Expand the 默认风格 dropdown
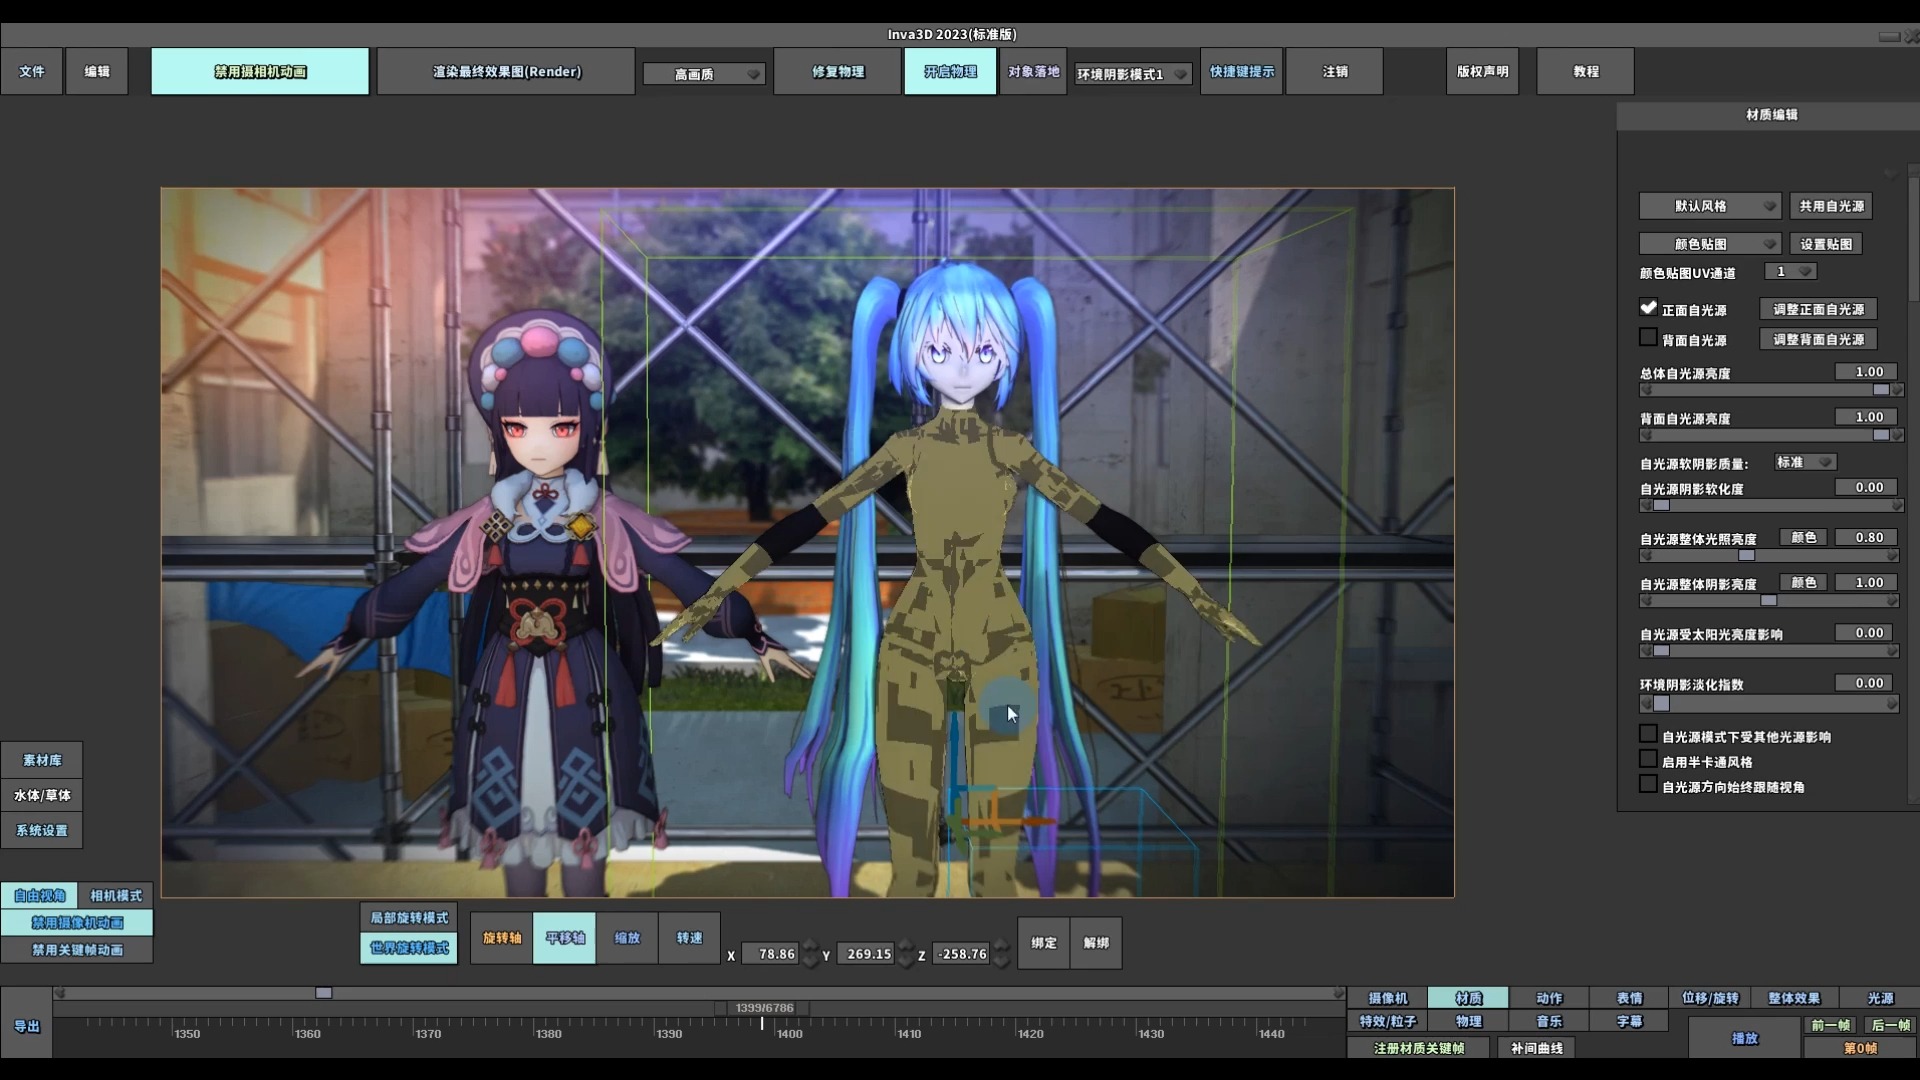This screenshot has height=1080, width=1920. tap(1710, 206)
